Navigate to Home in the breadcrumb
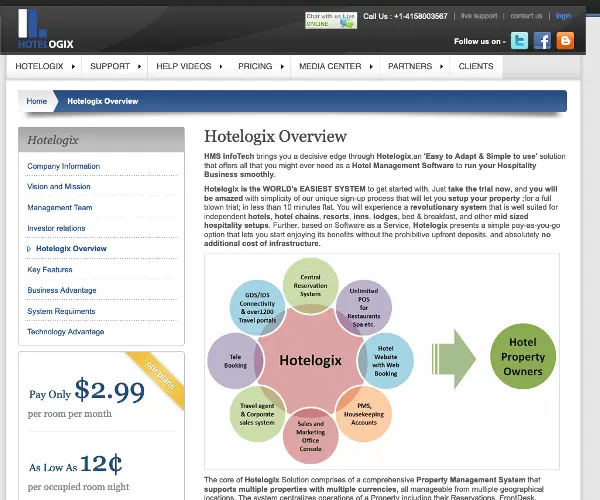Viewport: 600px width, 500px height. (37, 101)
